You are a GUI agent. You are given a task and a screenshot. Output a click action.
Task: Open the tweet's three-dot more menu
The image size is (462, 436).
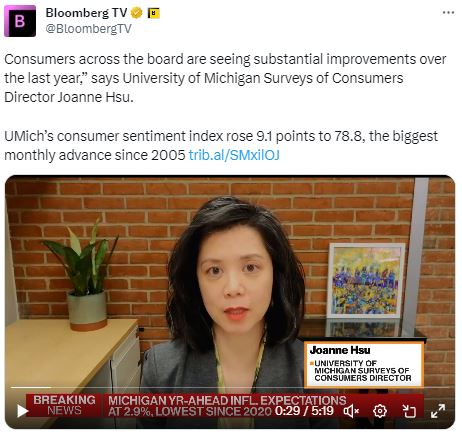tap(448, 13)
